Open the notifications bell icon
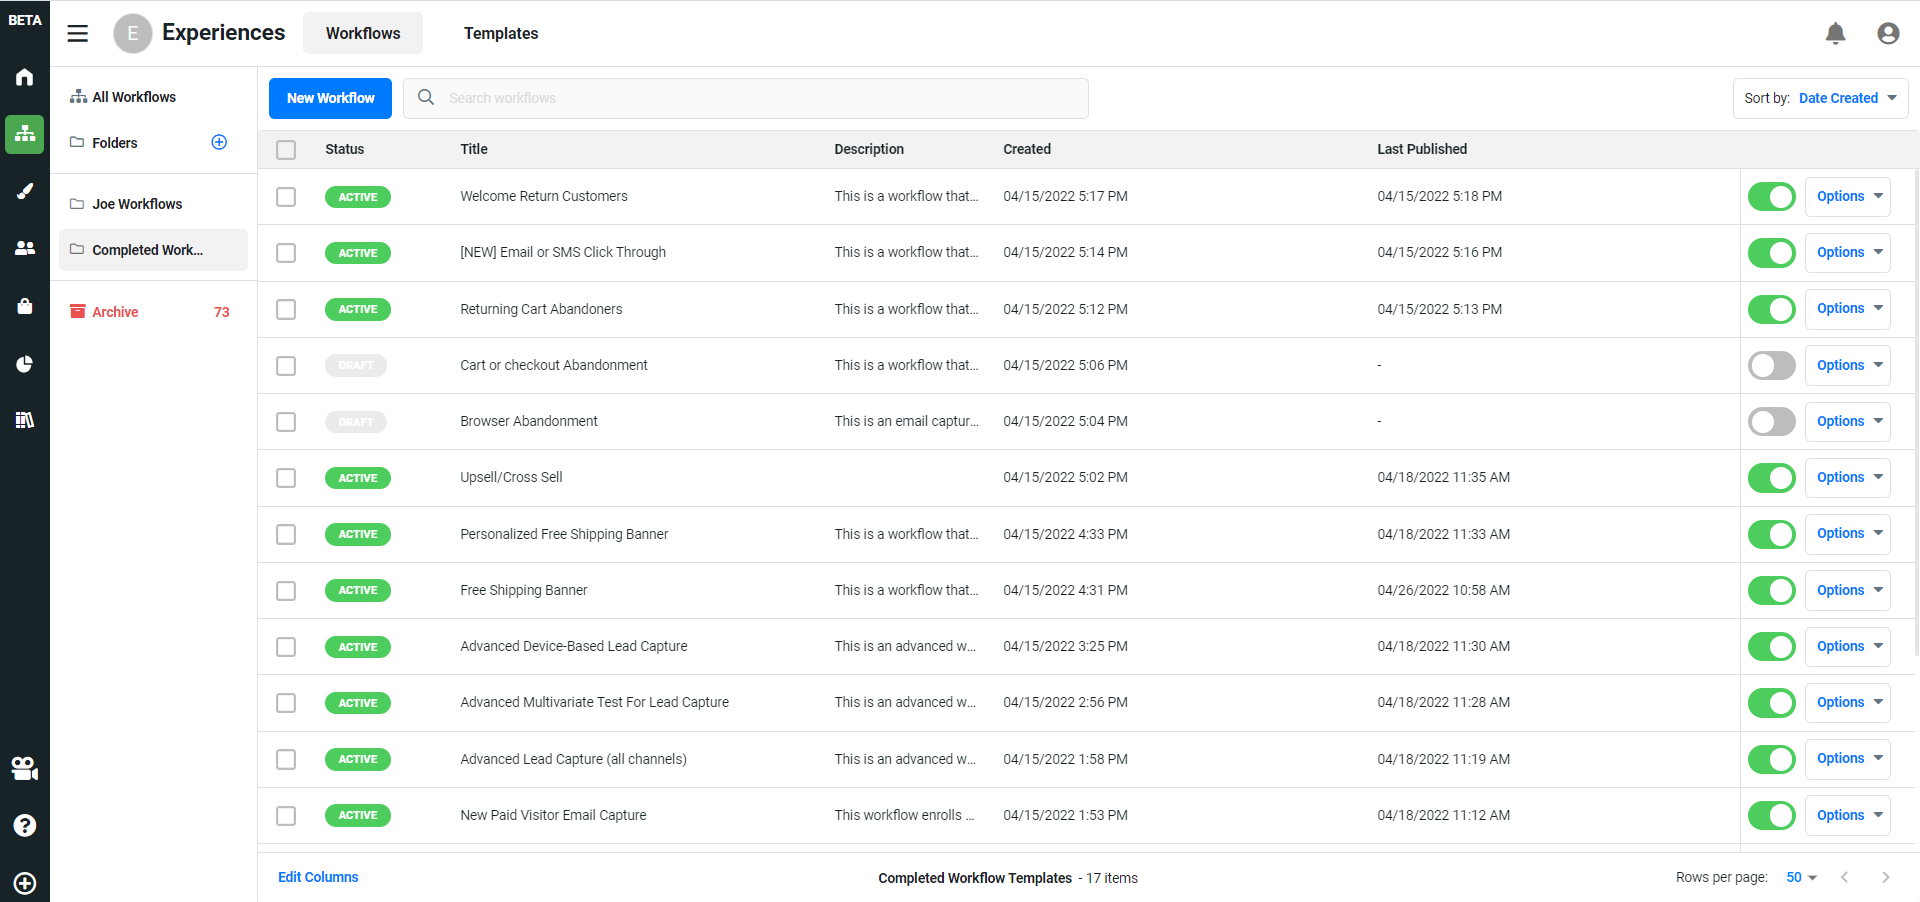The height and width of the screenshot is (902, 1920). pos(1836,33)
